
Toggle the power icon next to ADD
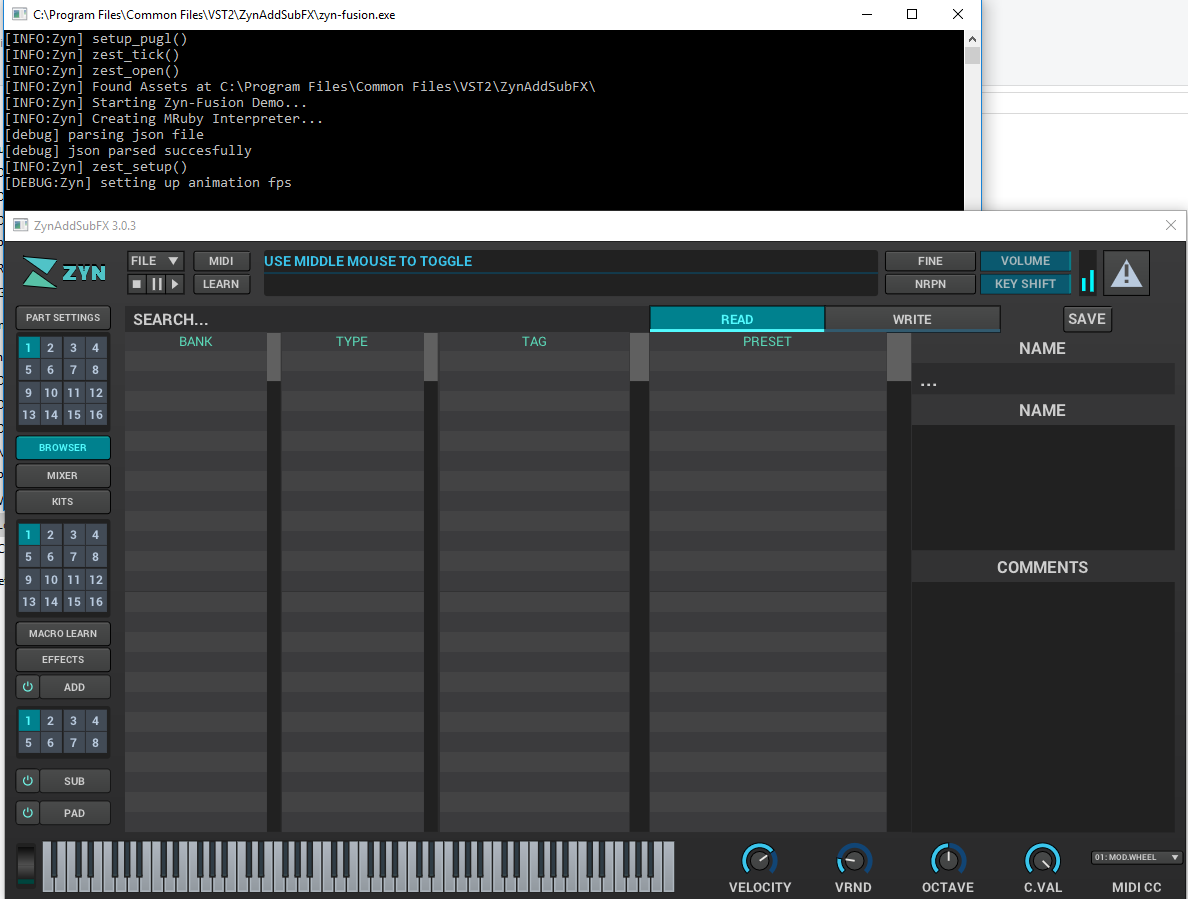pos(28,687)
